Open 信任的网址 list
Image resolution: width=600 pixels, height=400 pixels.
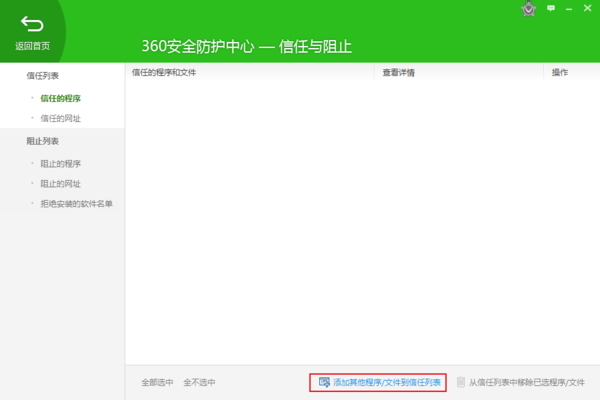pyautogui.click(x=60, y=118)
